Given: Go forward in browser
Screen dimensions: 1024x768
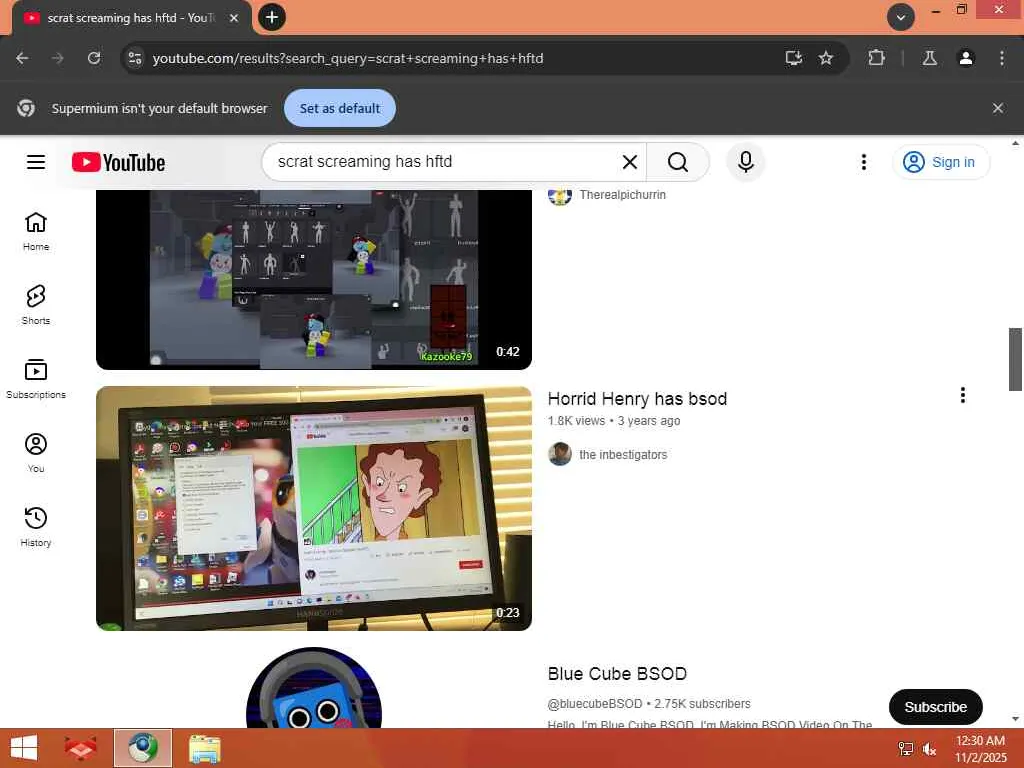Looking at the screenshot, I should pos(58,58).
